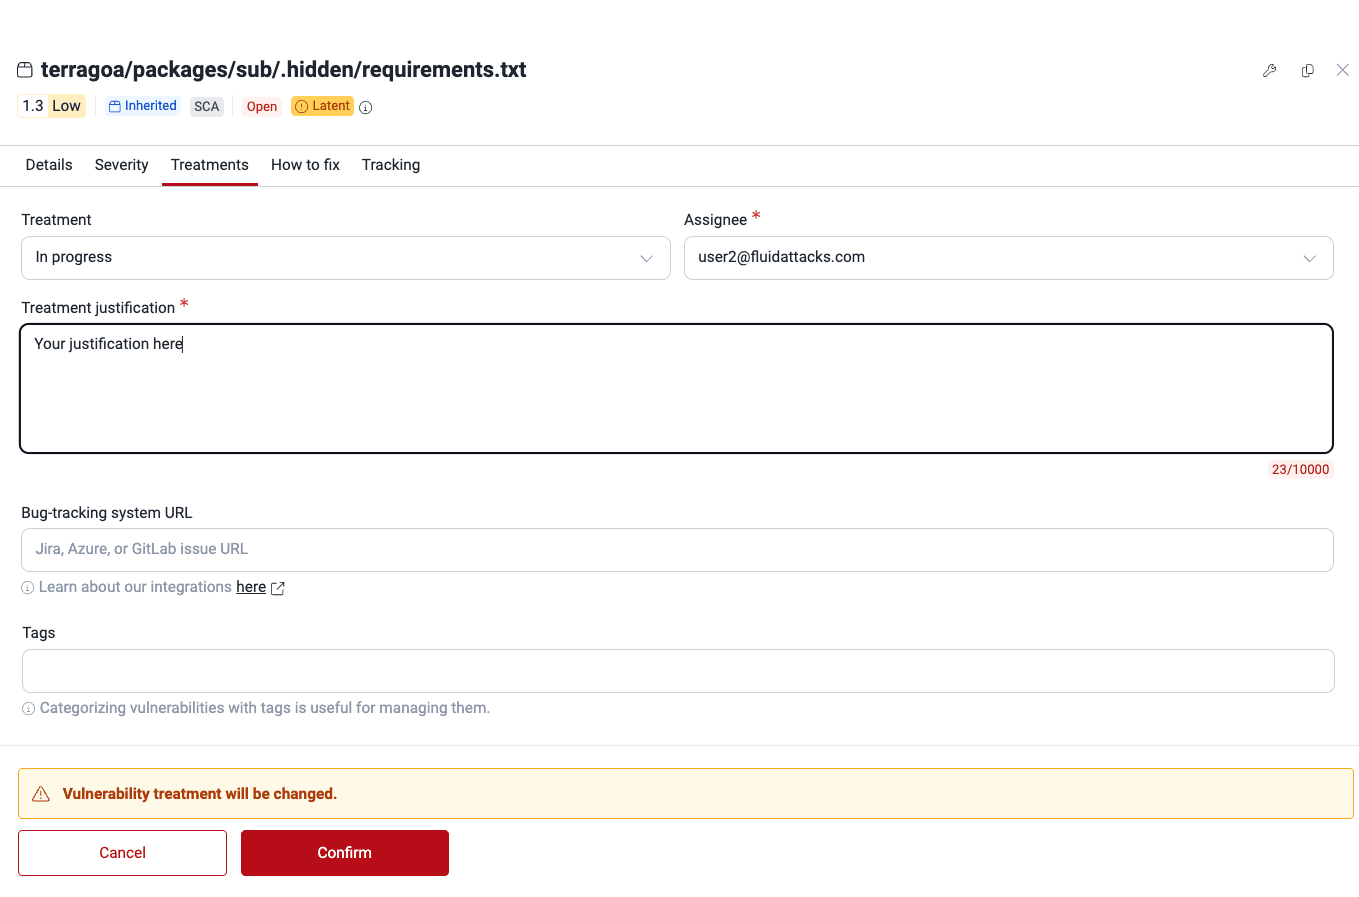
Task: Click the warning triangle in the treatment alert
Action: click(x=40, y=793)
